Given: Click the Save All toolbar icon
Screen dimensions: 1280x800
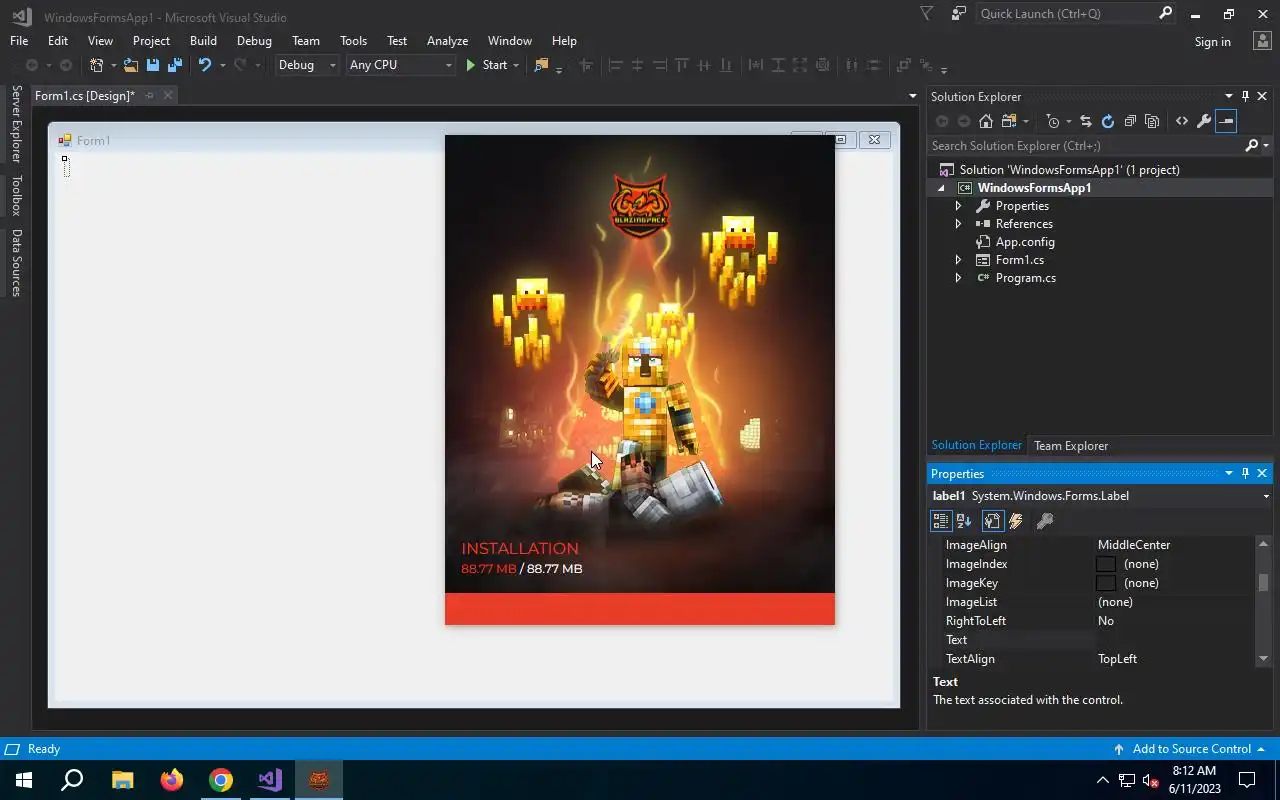Looking at the screenshot, I should (x=175, y=65).
